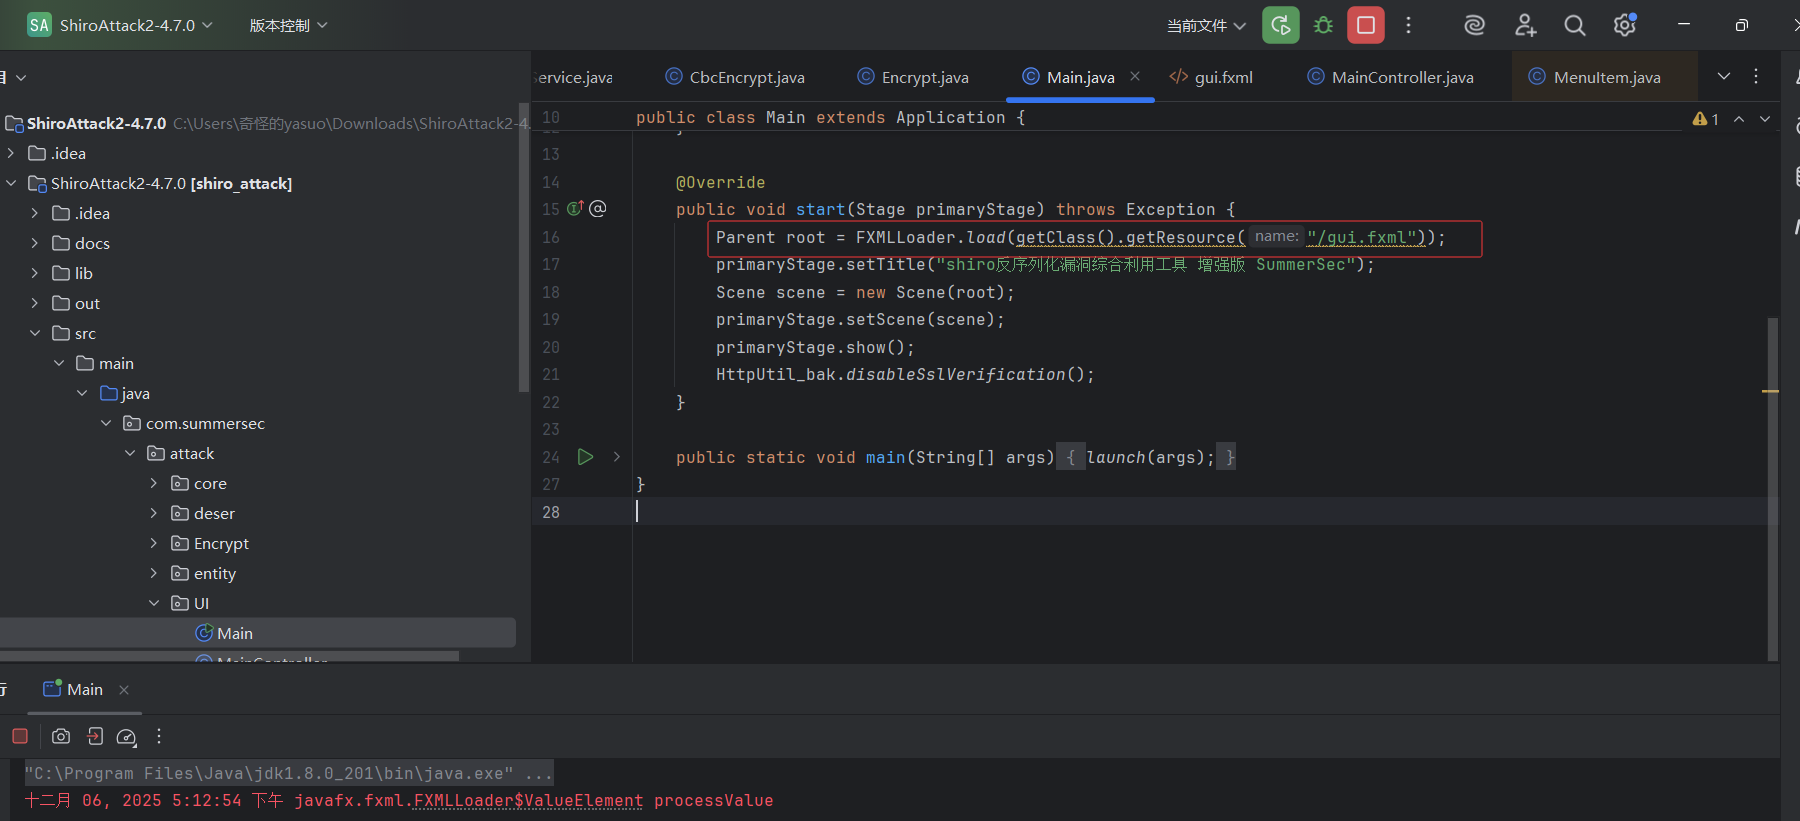Open the 当前文件 run configuration dropdown
The image size is (1800, 821).
[1206, 26]
